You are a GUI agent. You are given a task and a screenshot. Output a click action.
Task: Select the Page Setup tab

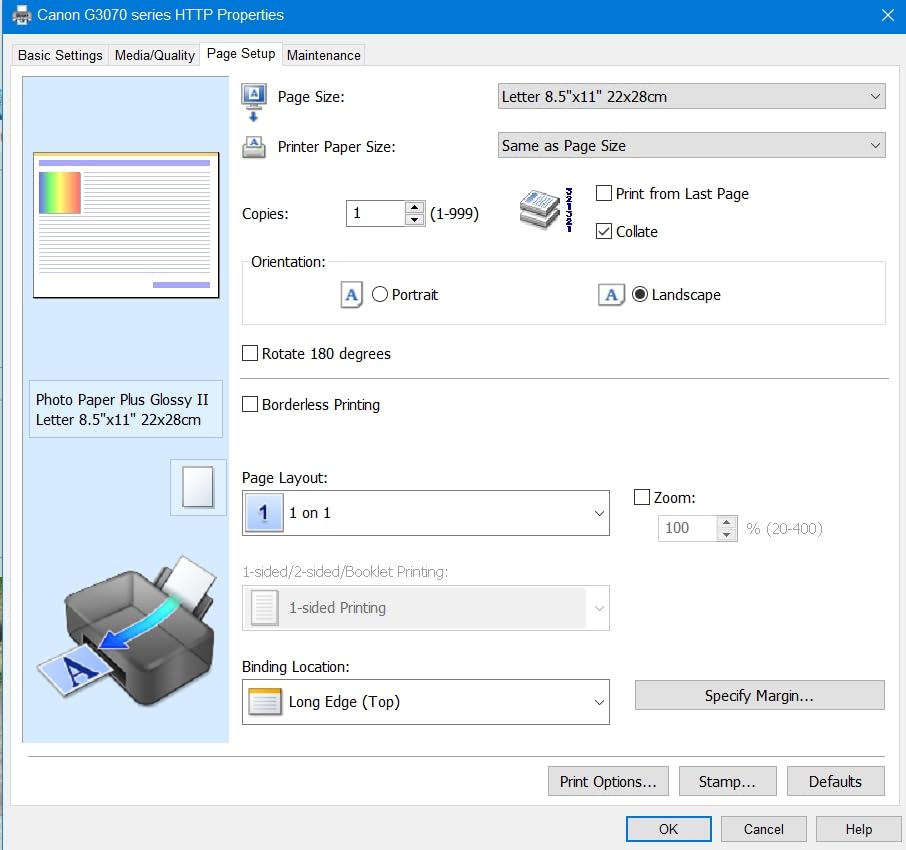coord(241,54)
